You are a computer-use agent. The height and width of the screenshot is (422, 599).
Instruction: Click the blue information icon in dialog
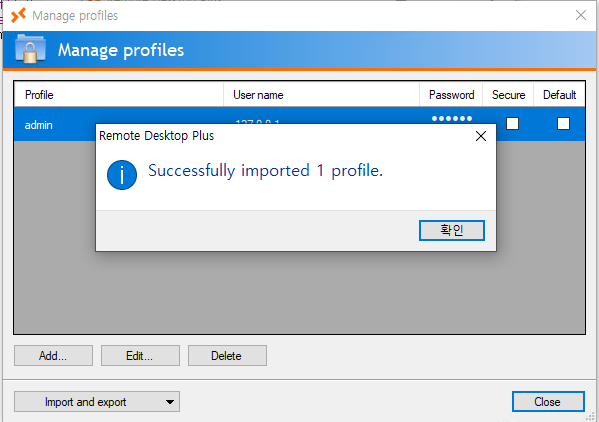point(122,175)
